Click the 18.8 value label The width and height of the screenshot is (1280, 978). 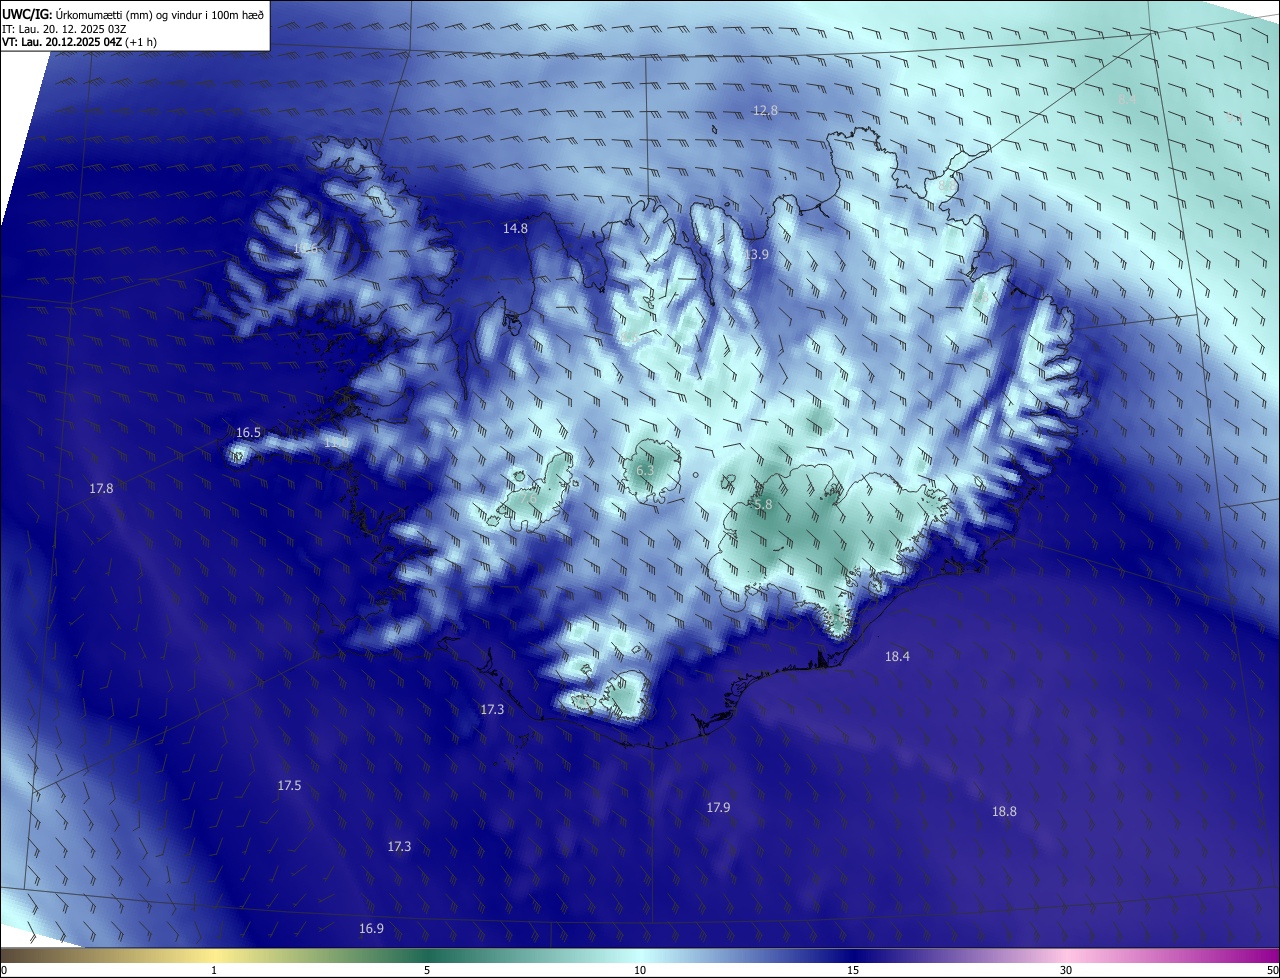1004,812
